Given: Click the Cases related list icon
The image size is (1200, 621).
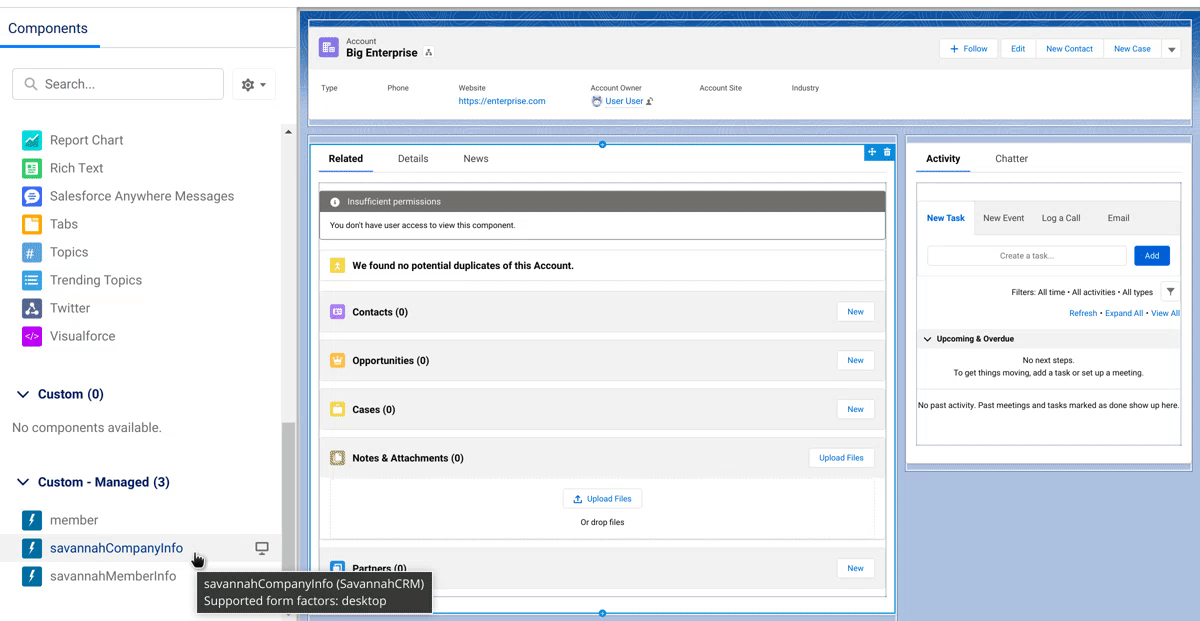Looking at the screenshot, I should [x=337, y=409].
